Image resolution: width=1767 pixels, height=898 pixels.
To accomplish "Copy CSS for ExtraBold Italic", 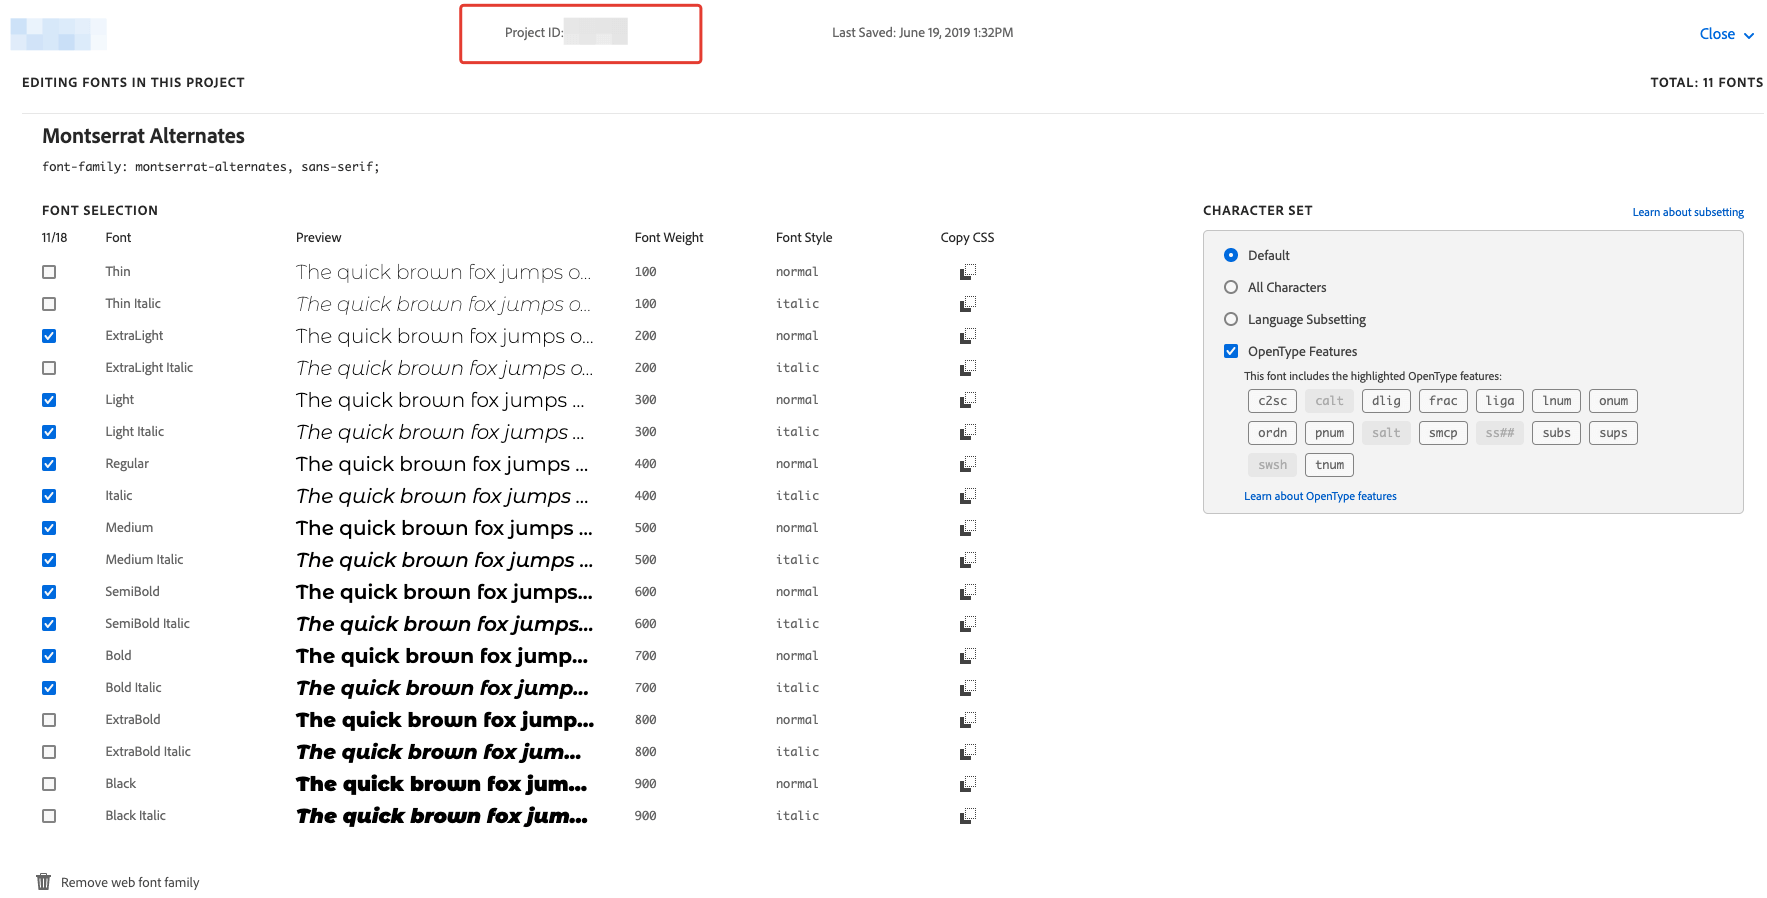I will [x=967, y=752].
